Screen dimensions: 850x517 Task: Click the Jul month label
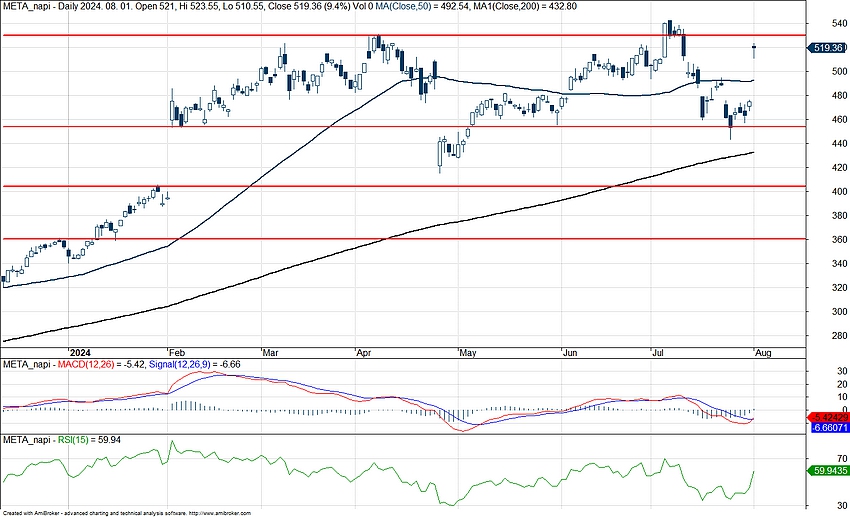[658, 353]
